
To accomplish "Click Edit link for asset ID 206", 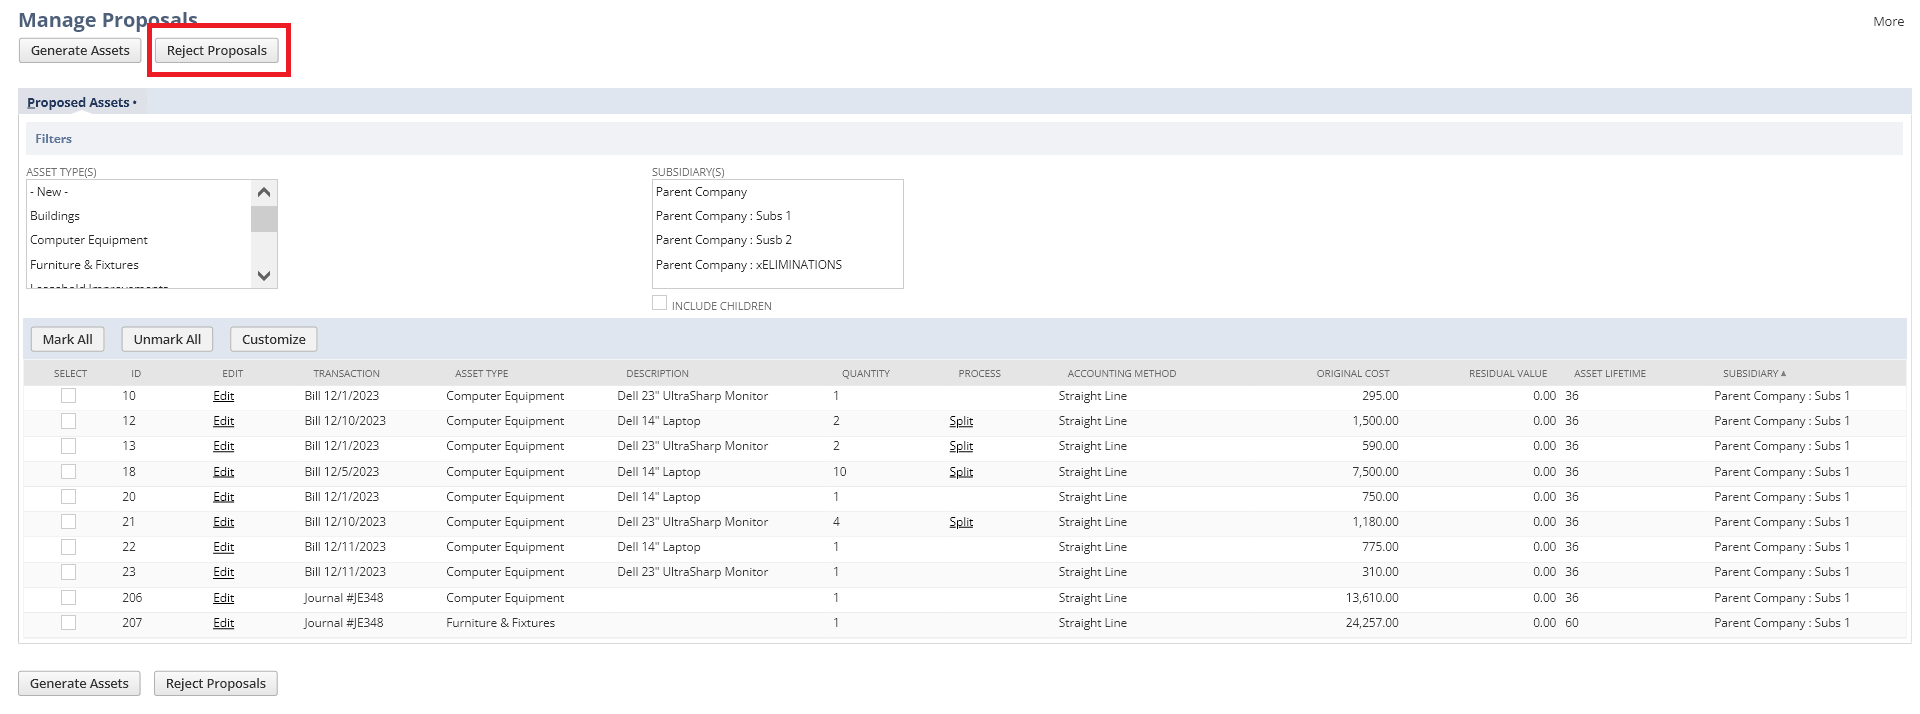I will (223, 598).
